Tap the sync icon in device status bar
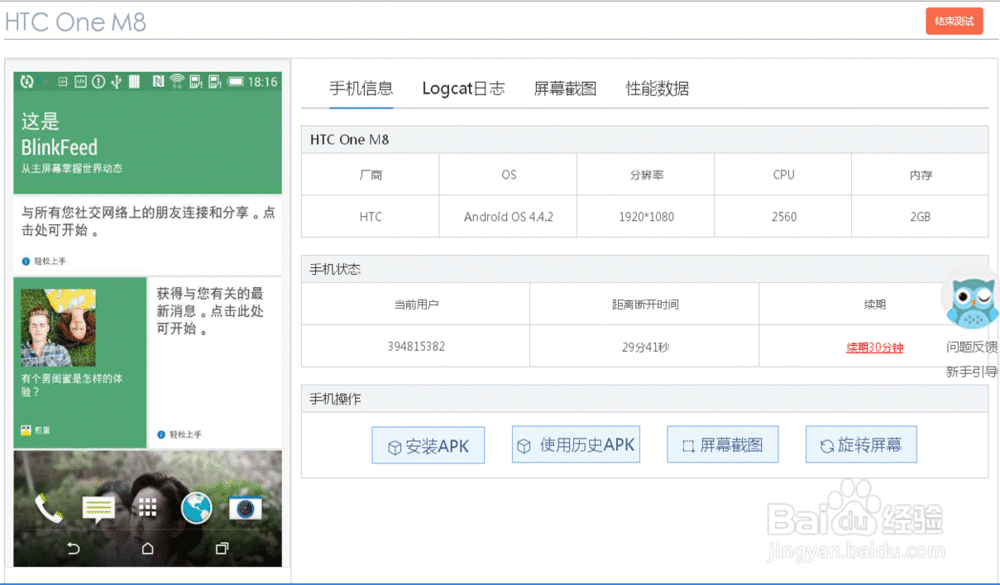Screen dimensions: 1000x585 pyautogui.click(x=26, y=82)
